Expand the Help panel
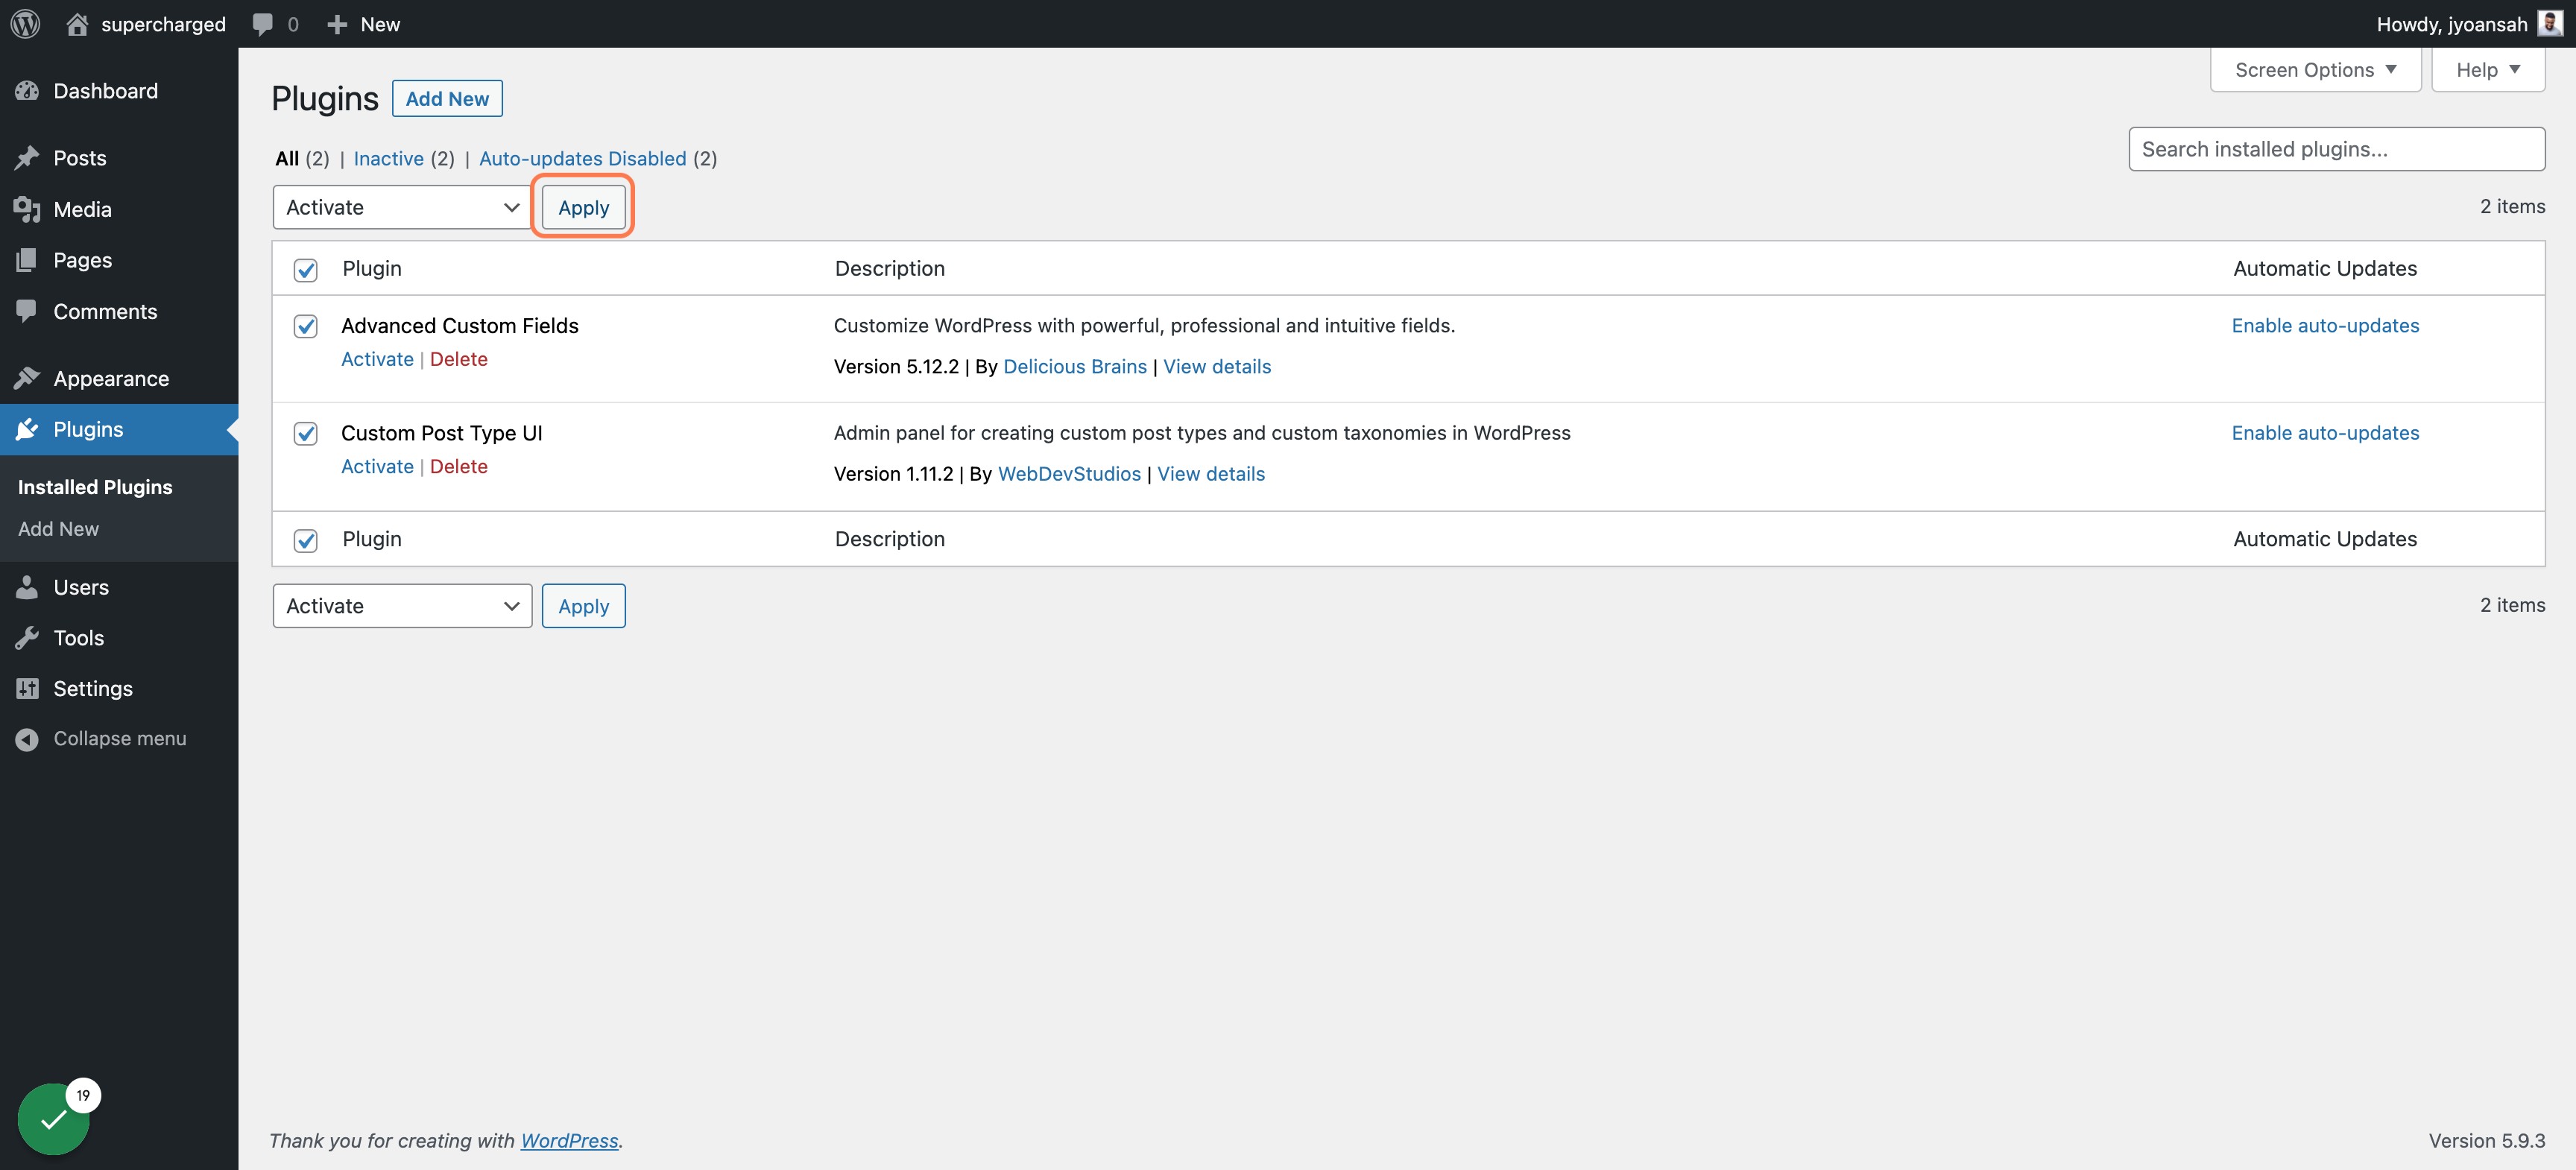2576x1170 pixels. pyautogui.click(x=2488, y=70)
